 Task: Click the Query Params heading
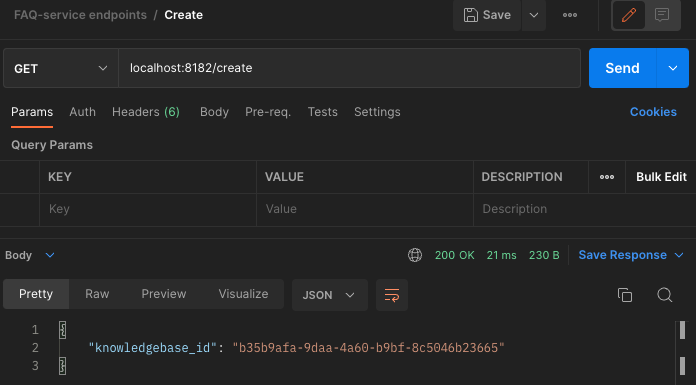52,145
